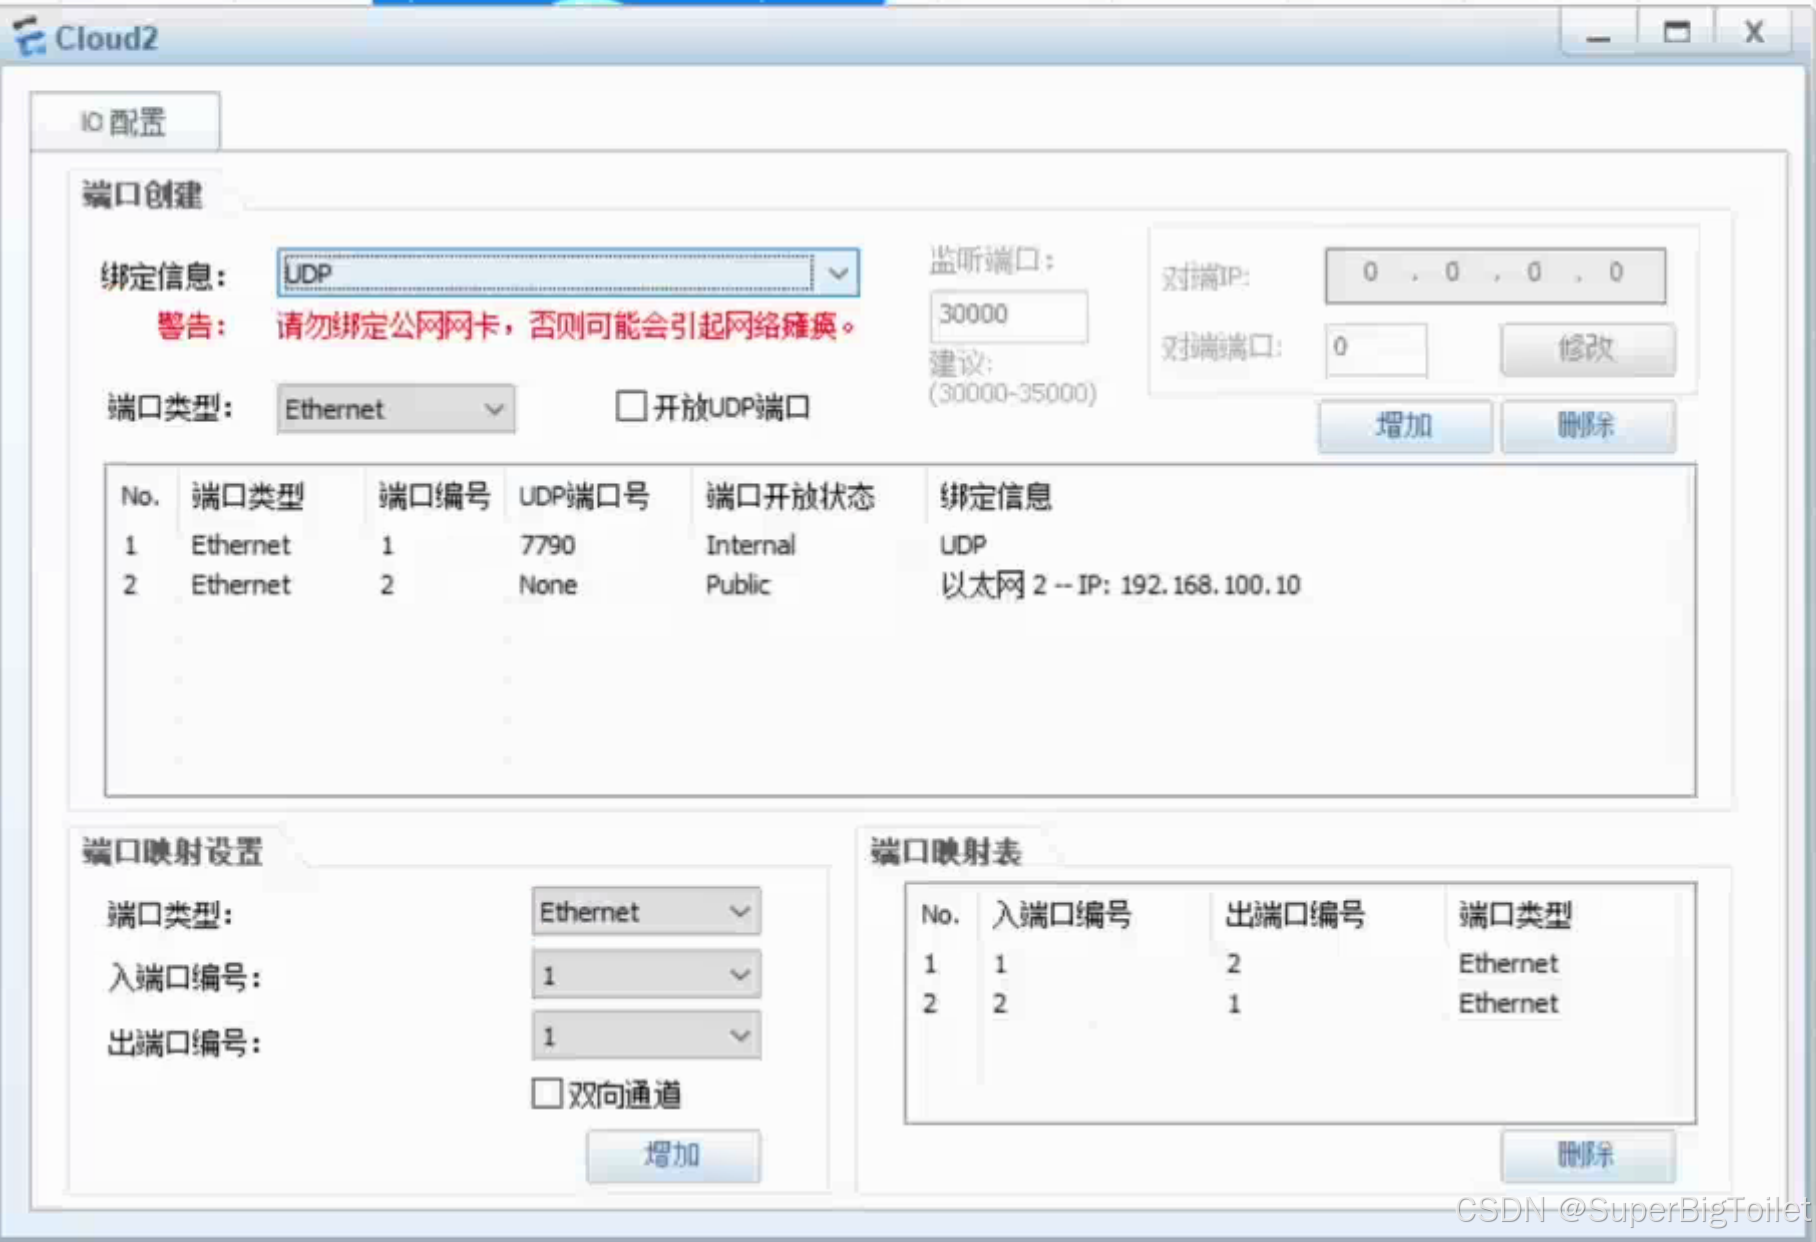Select port row with IP 192.168.100.10

(x=900, y=585)
